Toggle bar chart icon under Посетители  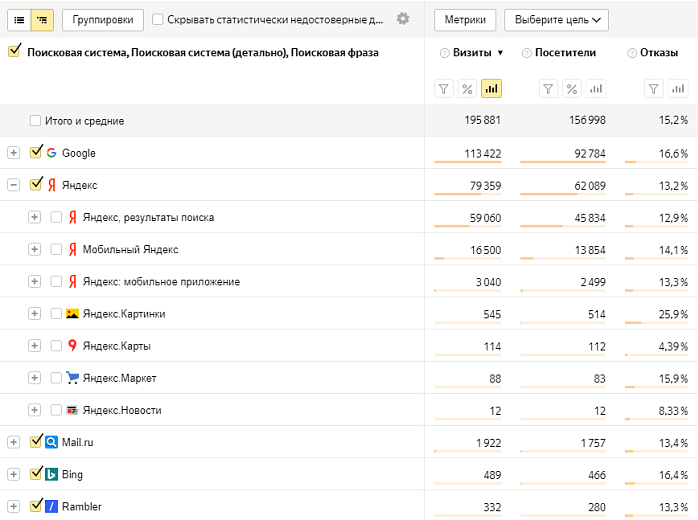click(596, 89)
